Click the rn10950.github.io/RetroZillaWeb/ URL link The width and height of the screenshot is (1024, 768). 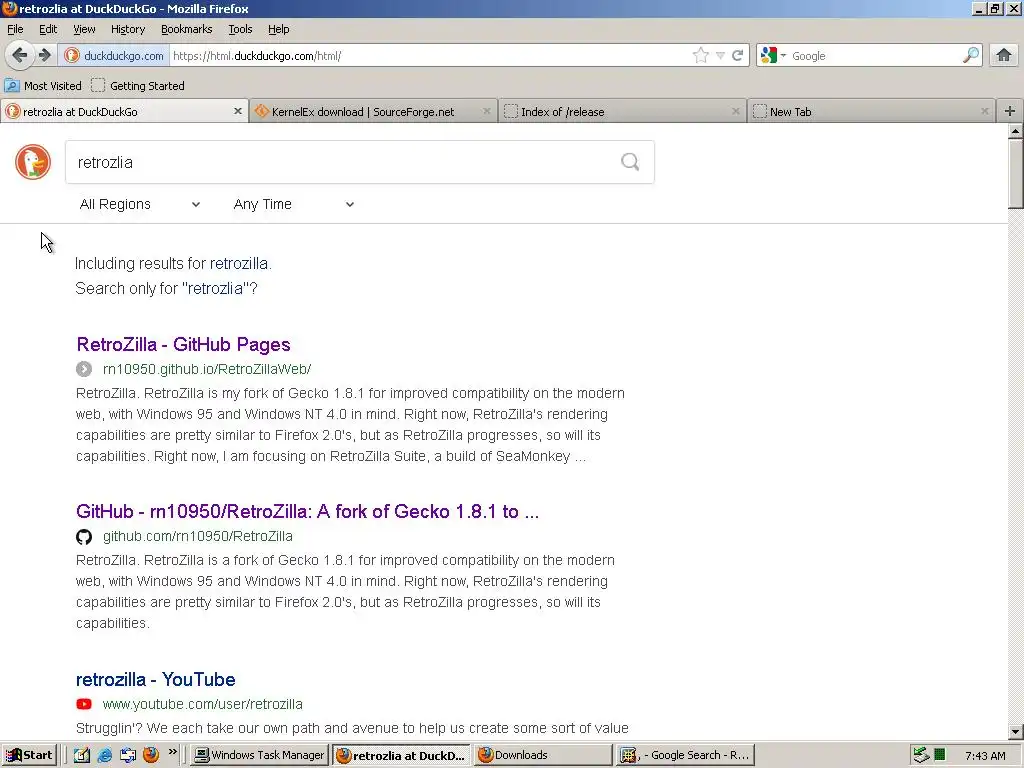tap(207, 369)
